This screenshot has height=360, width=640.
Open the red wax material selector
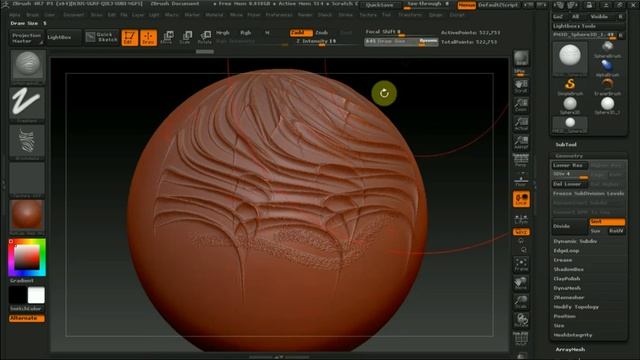(27, 217)
